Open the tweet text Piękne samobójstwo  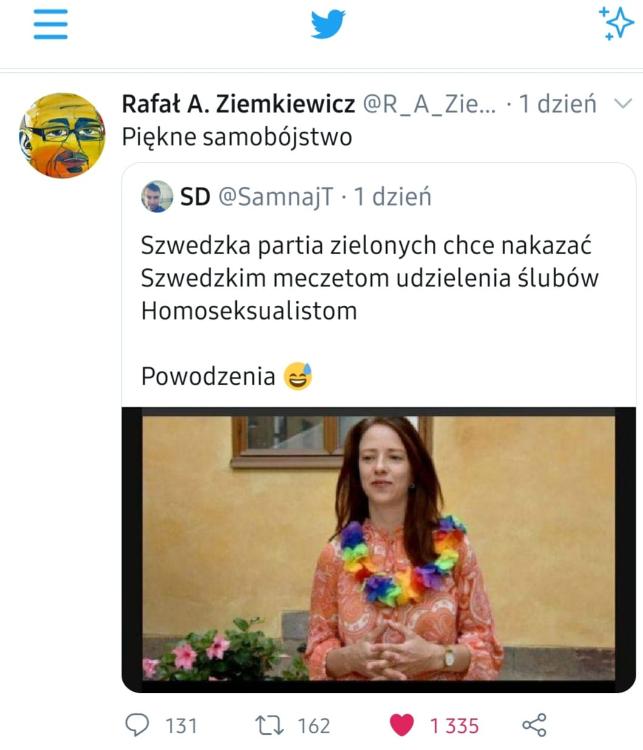237,137
